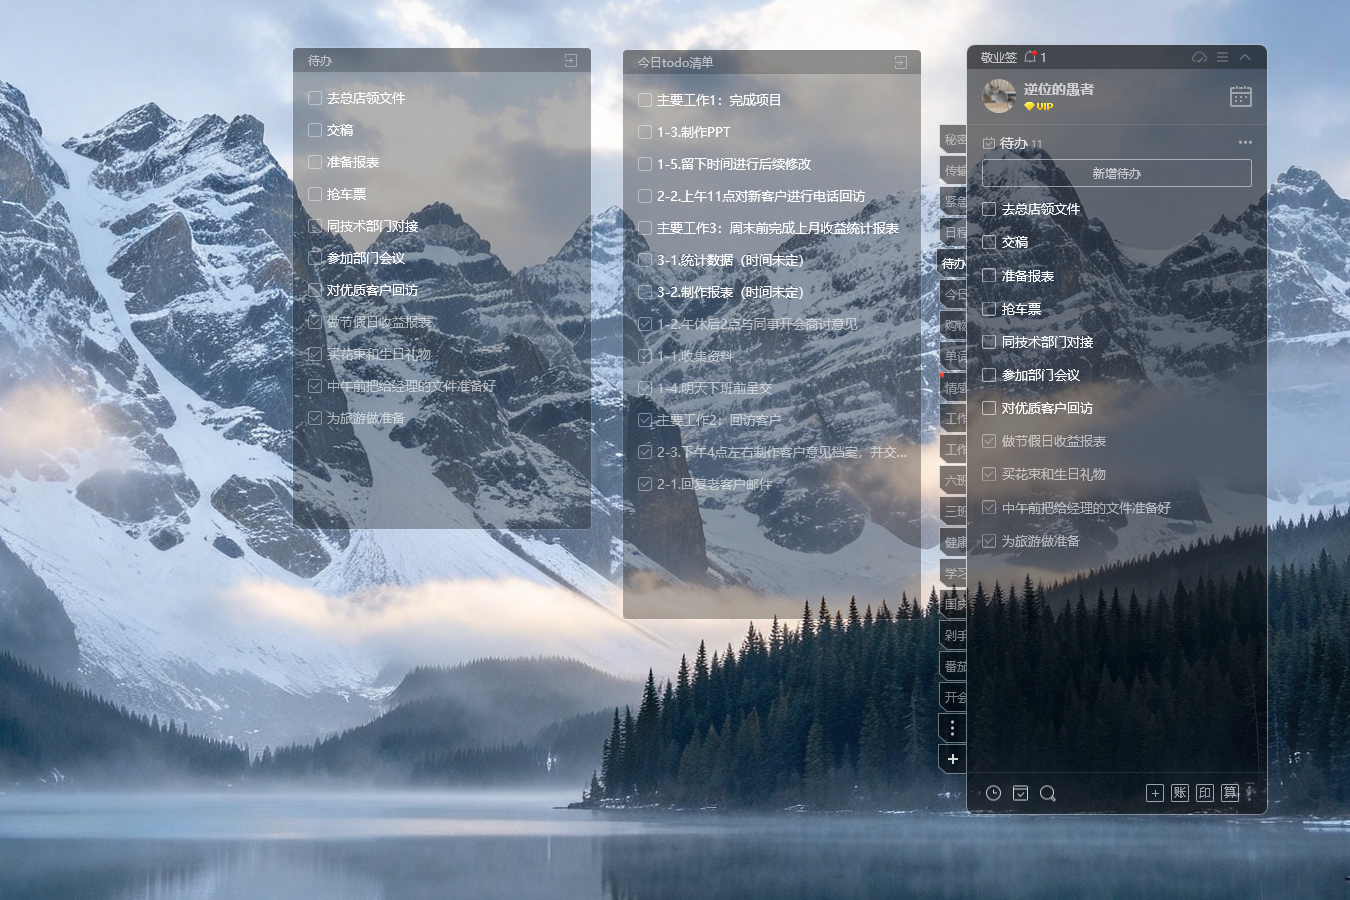1350x900 pixels.
Task: Click 对优质客户回访 text in main panel
Action: (x=1047, y=408)
